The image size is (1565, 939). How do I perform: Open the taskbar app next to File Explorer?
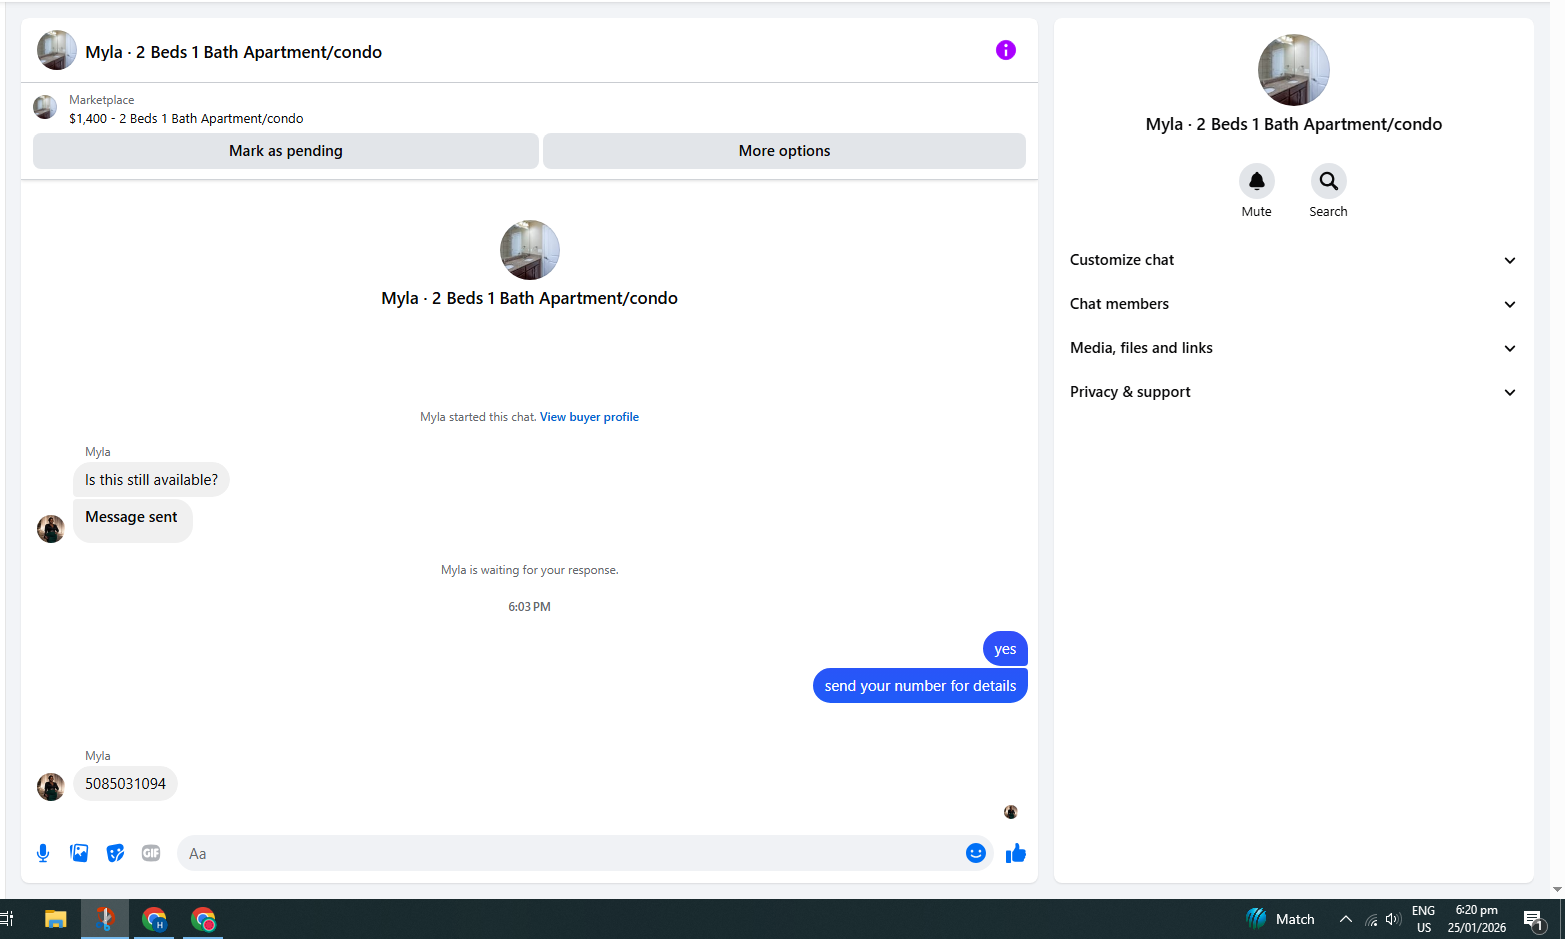tap(105, 919)
